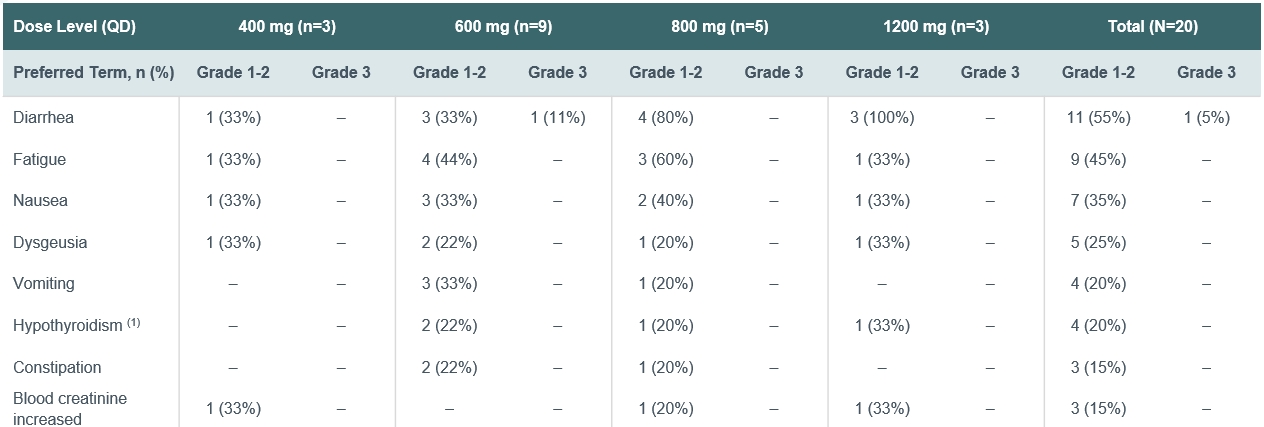The height and width of the screenshot is (427, 1264).
Task: Click the 11 (55%) total diarrhea cell
Action: [x=1098, y=117]
